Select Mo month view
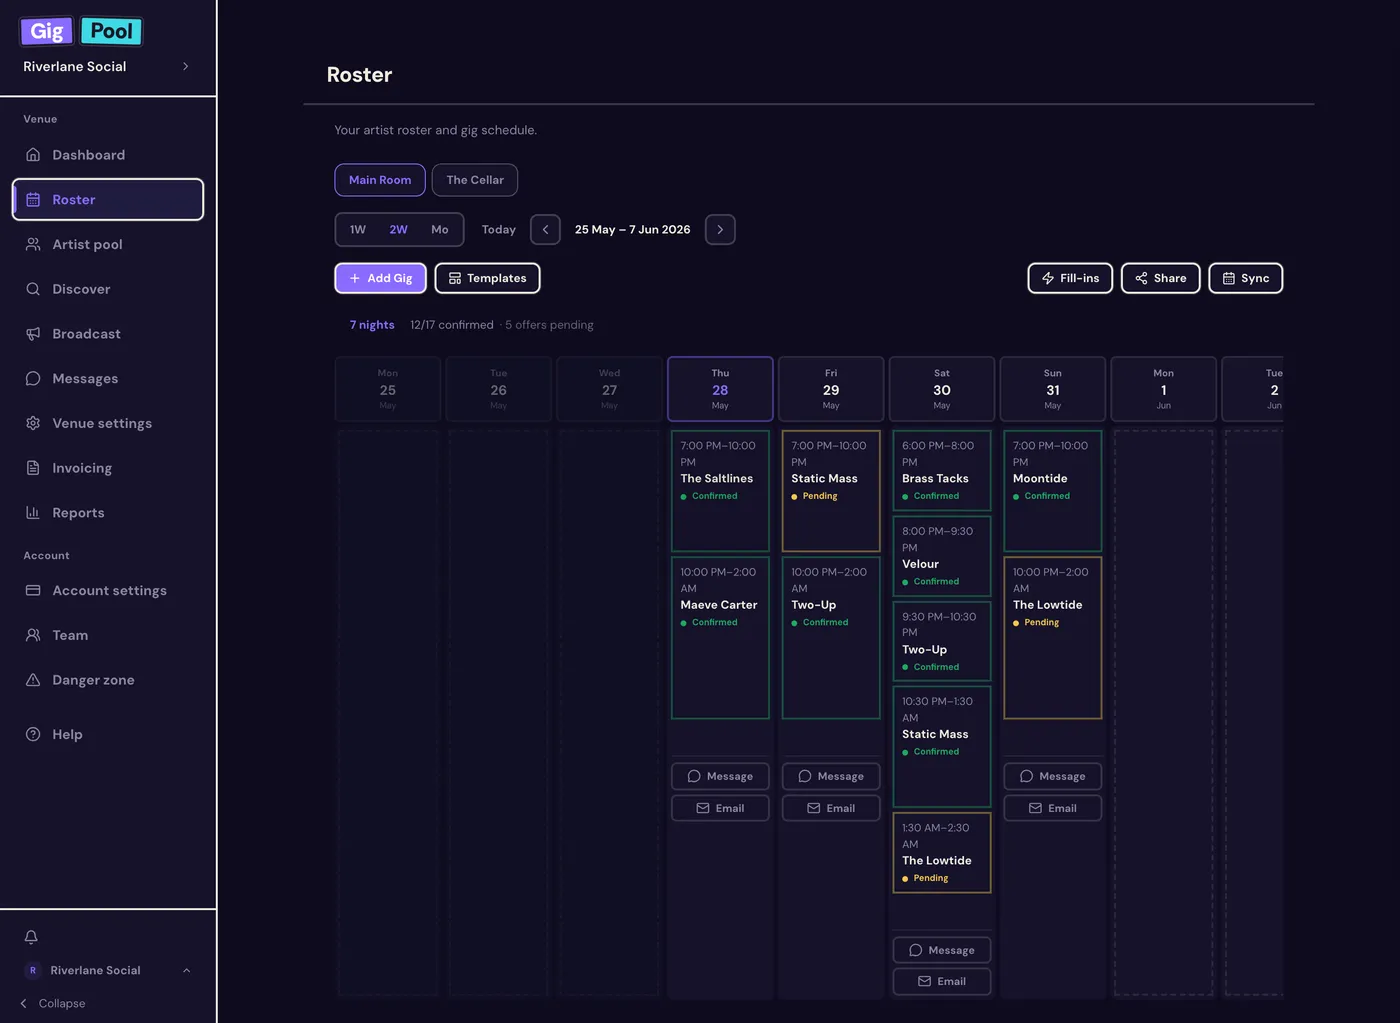The image size is (1400, 1023). click(440, 229)
